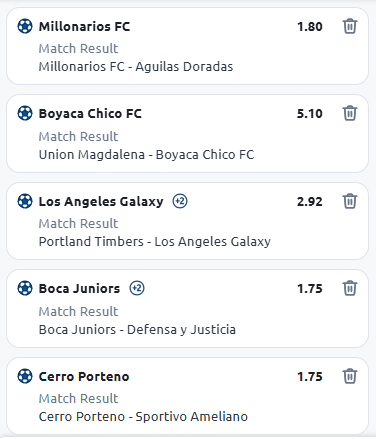This screenshot has width=376, height=439.
Task: Click soccer ball icon next to Los Angeles Galaxy
Action: coord(25,201)
